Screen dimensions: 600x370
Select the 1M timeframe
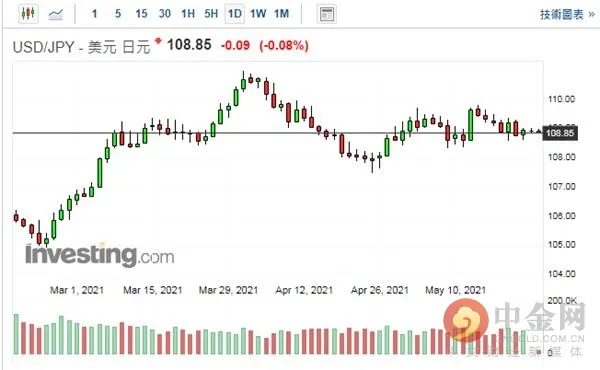coord(282,14)
